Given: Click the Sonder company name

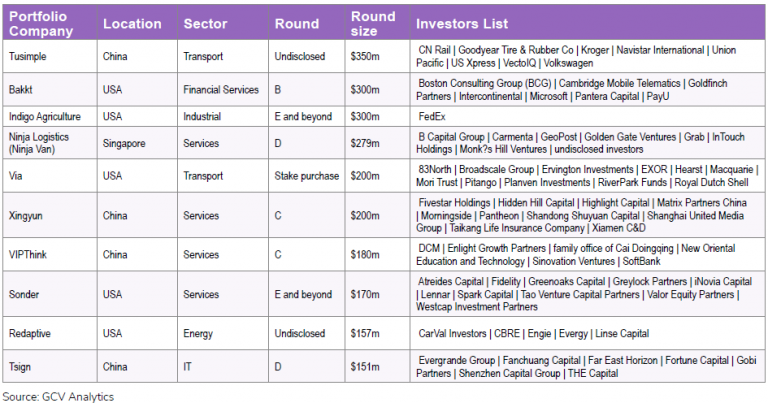Looking at the screenshot, I should tap(26, 295).
